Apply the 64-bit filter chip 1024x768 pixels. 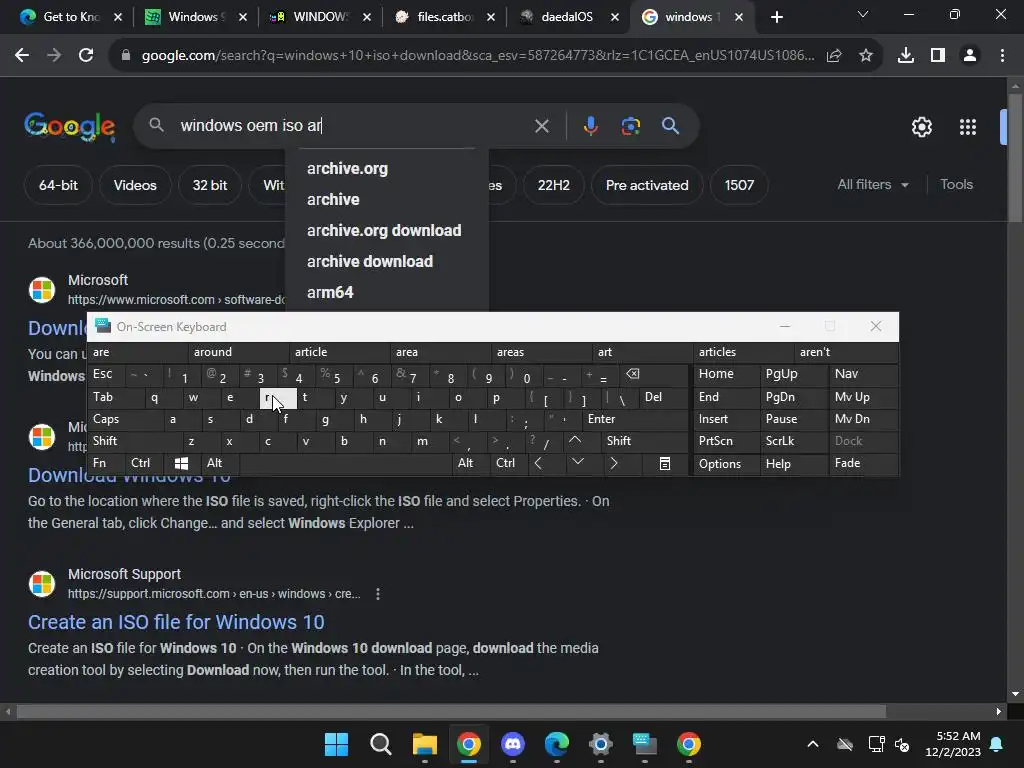(x=58, y=185)
